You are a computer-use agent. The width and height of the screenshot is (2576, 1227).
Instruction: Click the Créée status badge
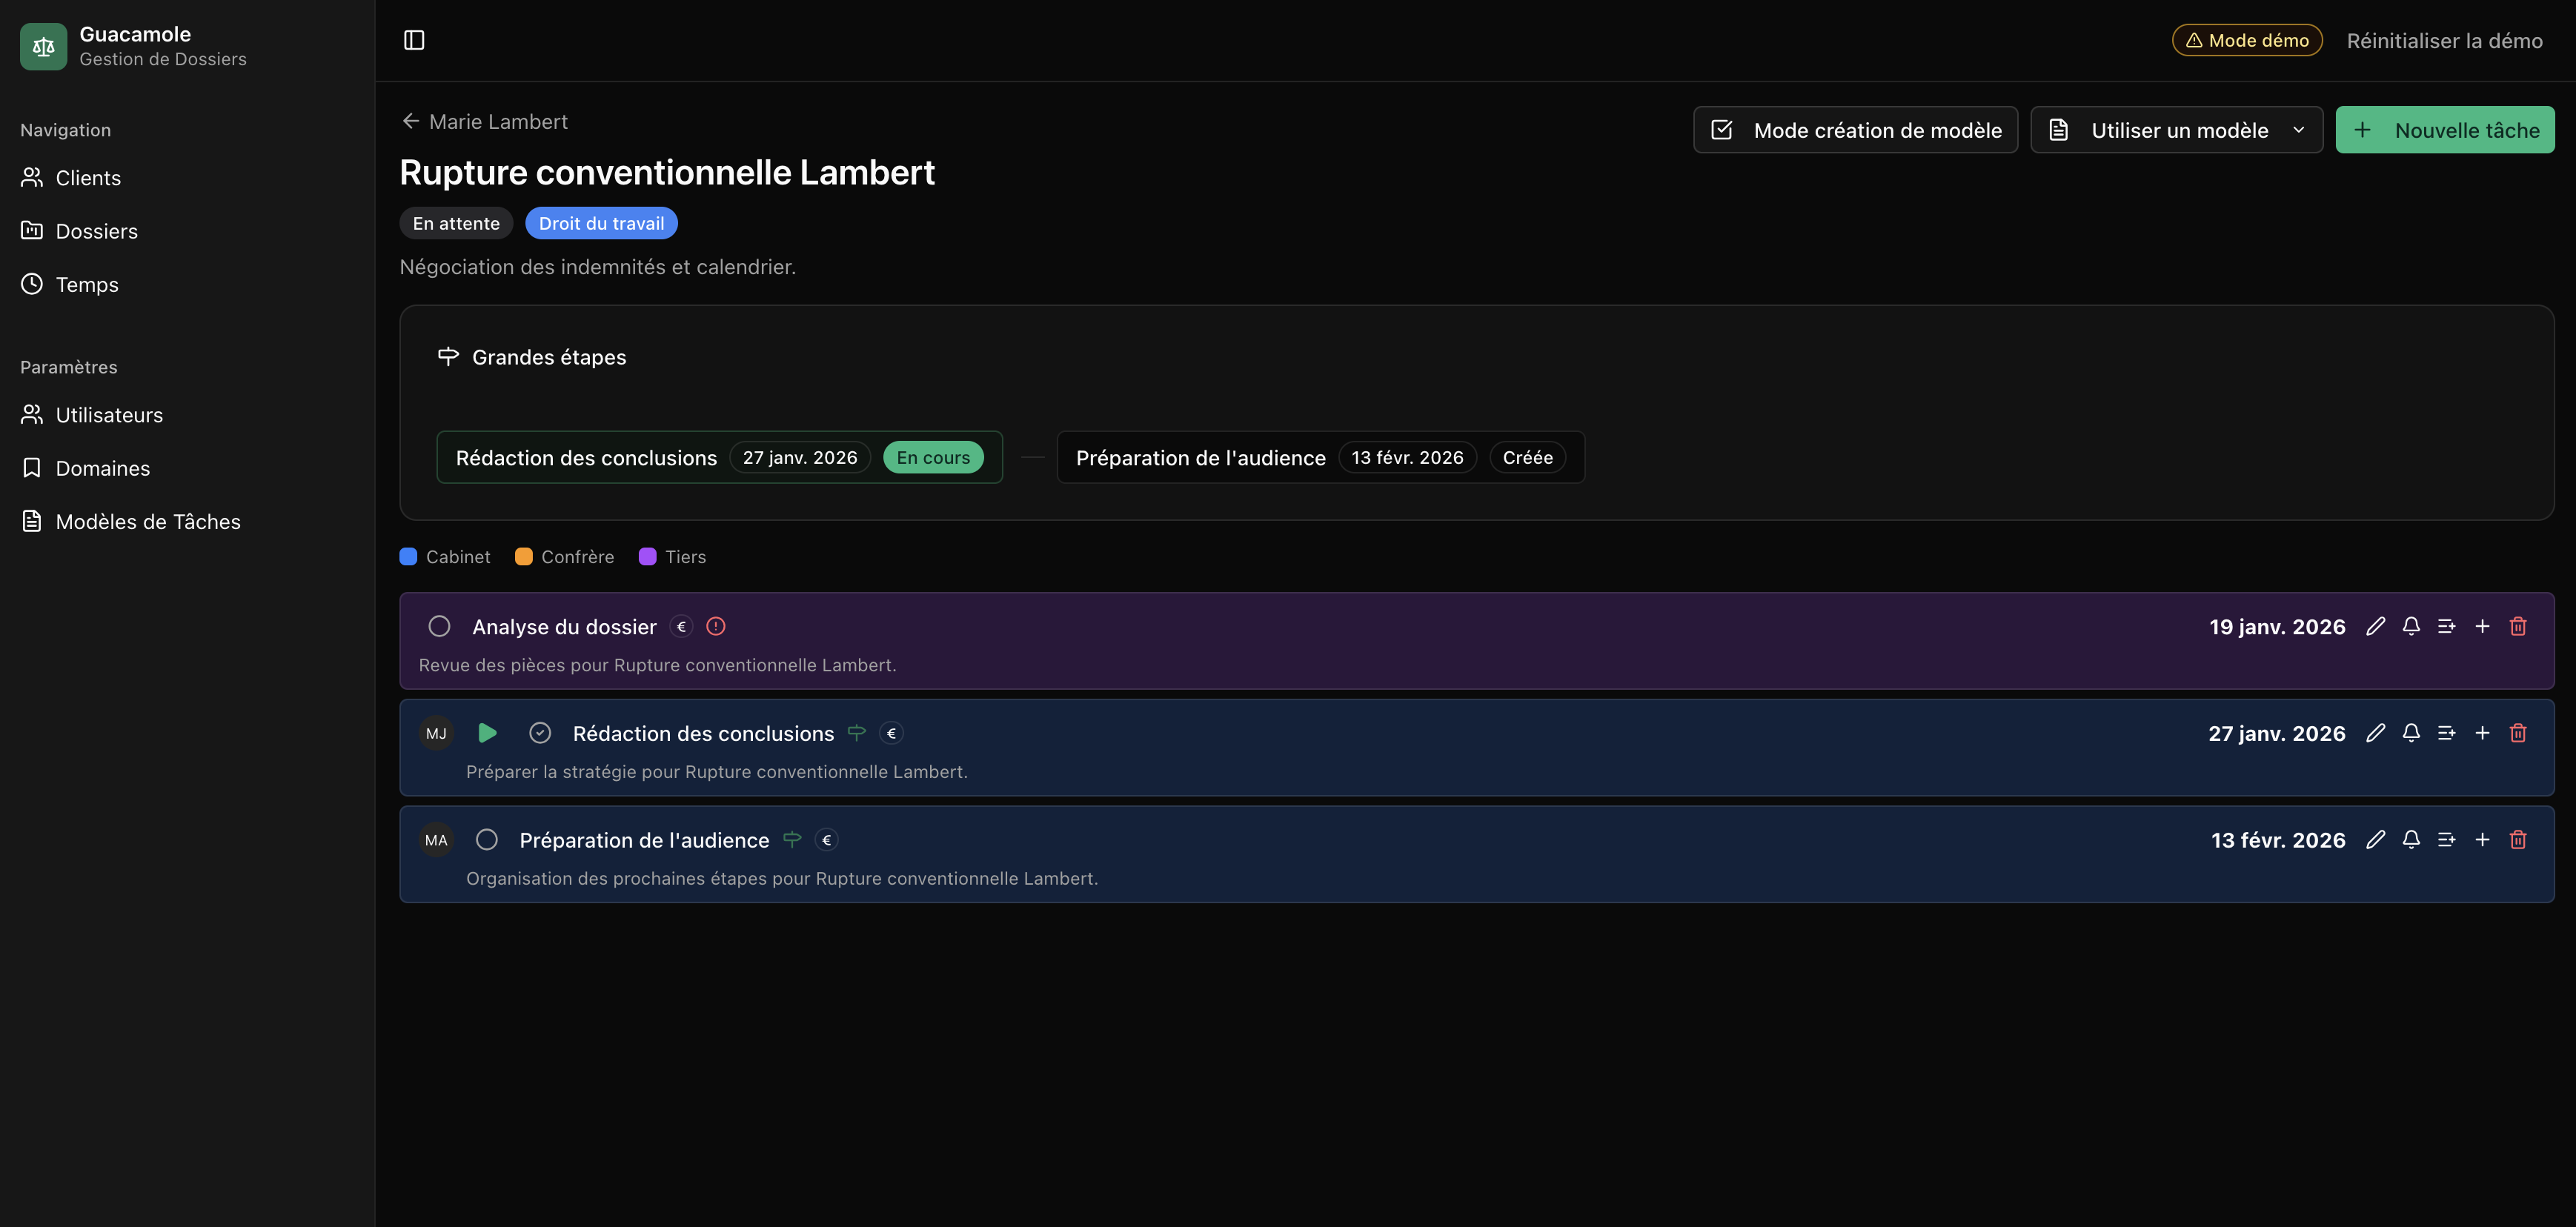coord(1526,458)
